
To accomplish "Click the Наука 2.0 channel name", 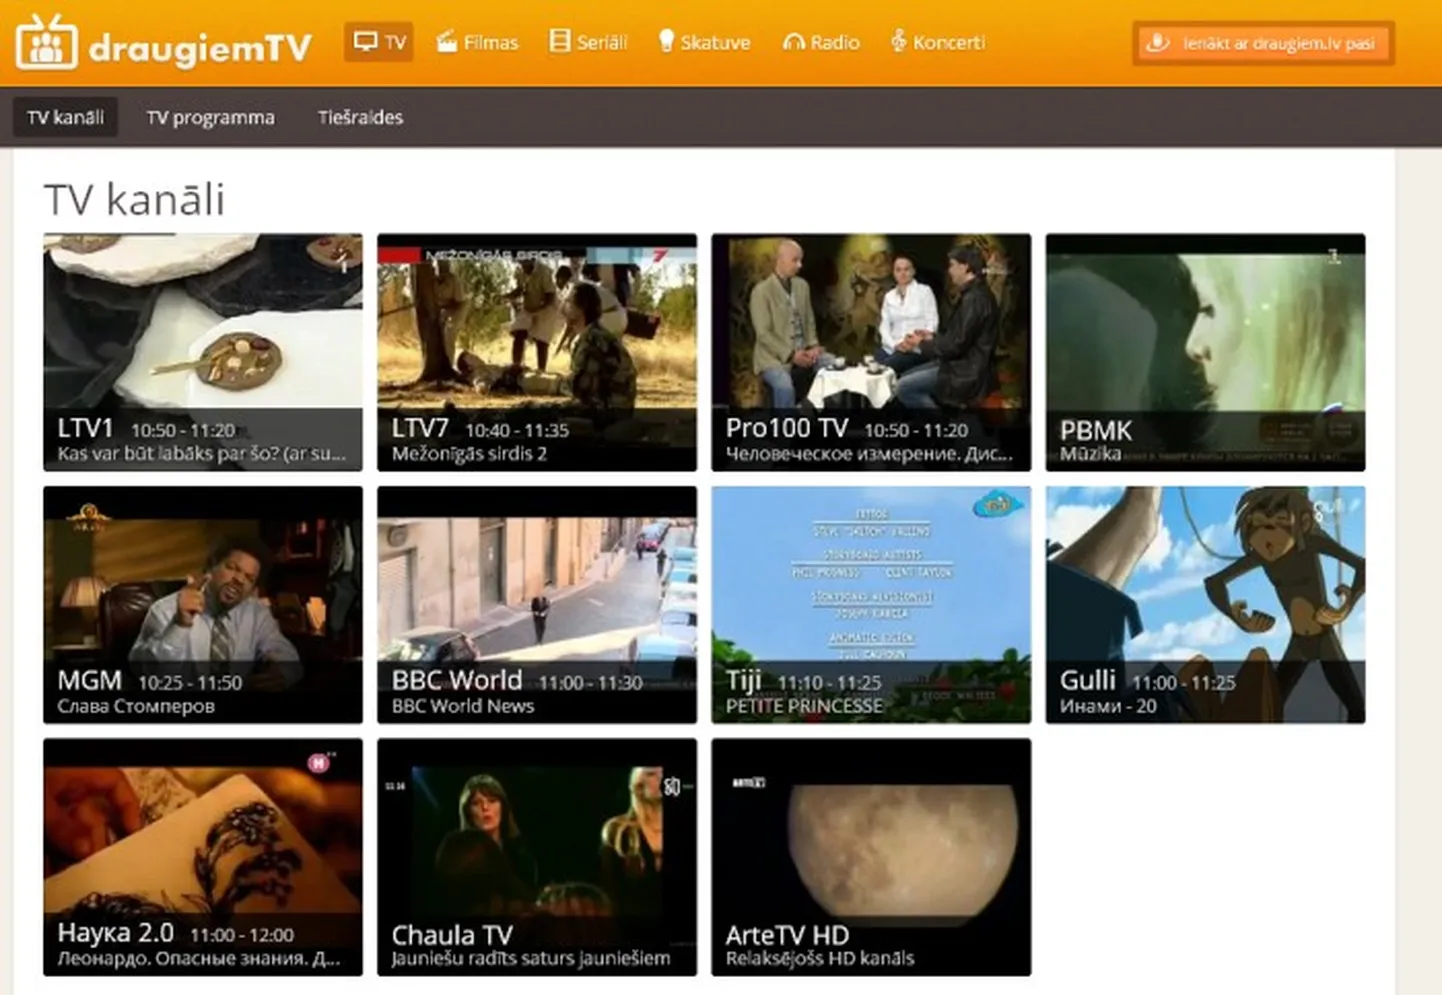I will [116, 933].
